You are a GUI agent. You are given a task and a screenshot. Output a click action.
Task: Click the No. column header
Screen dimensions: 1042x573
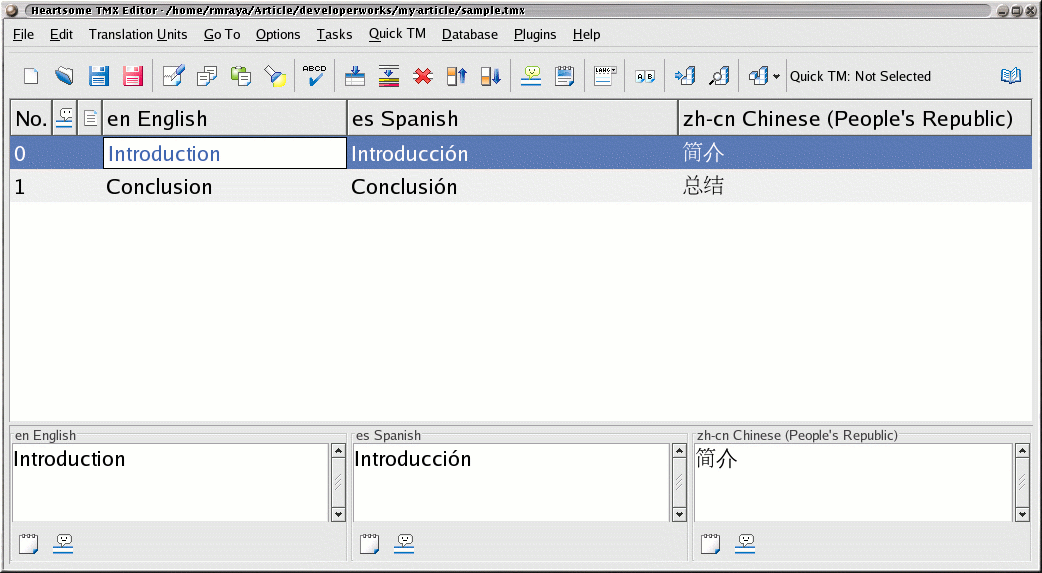coord(31,118)
